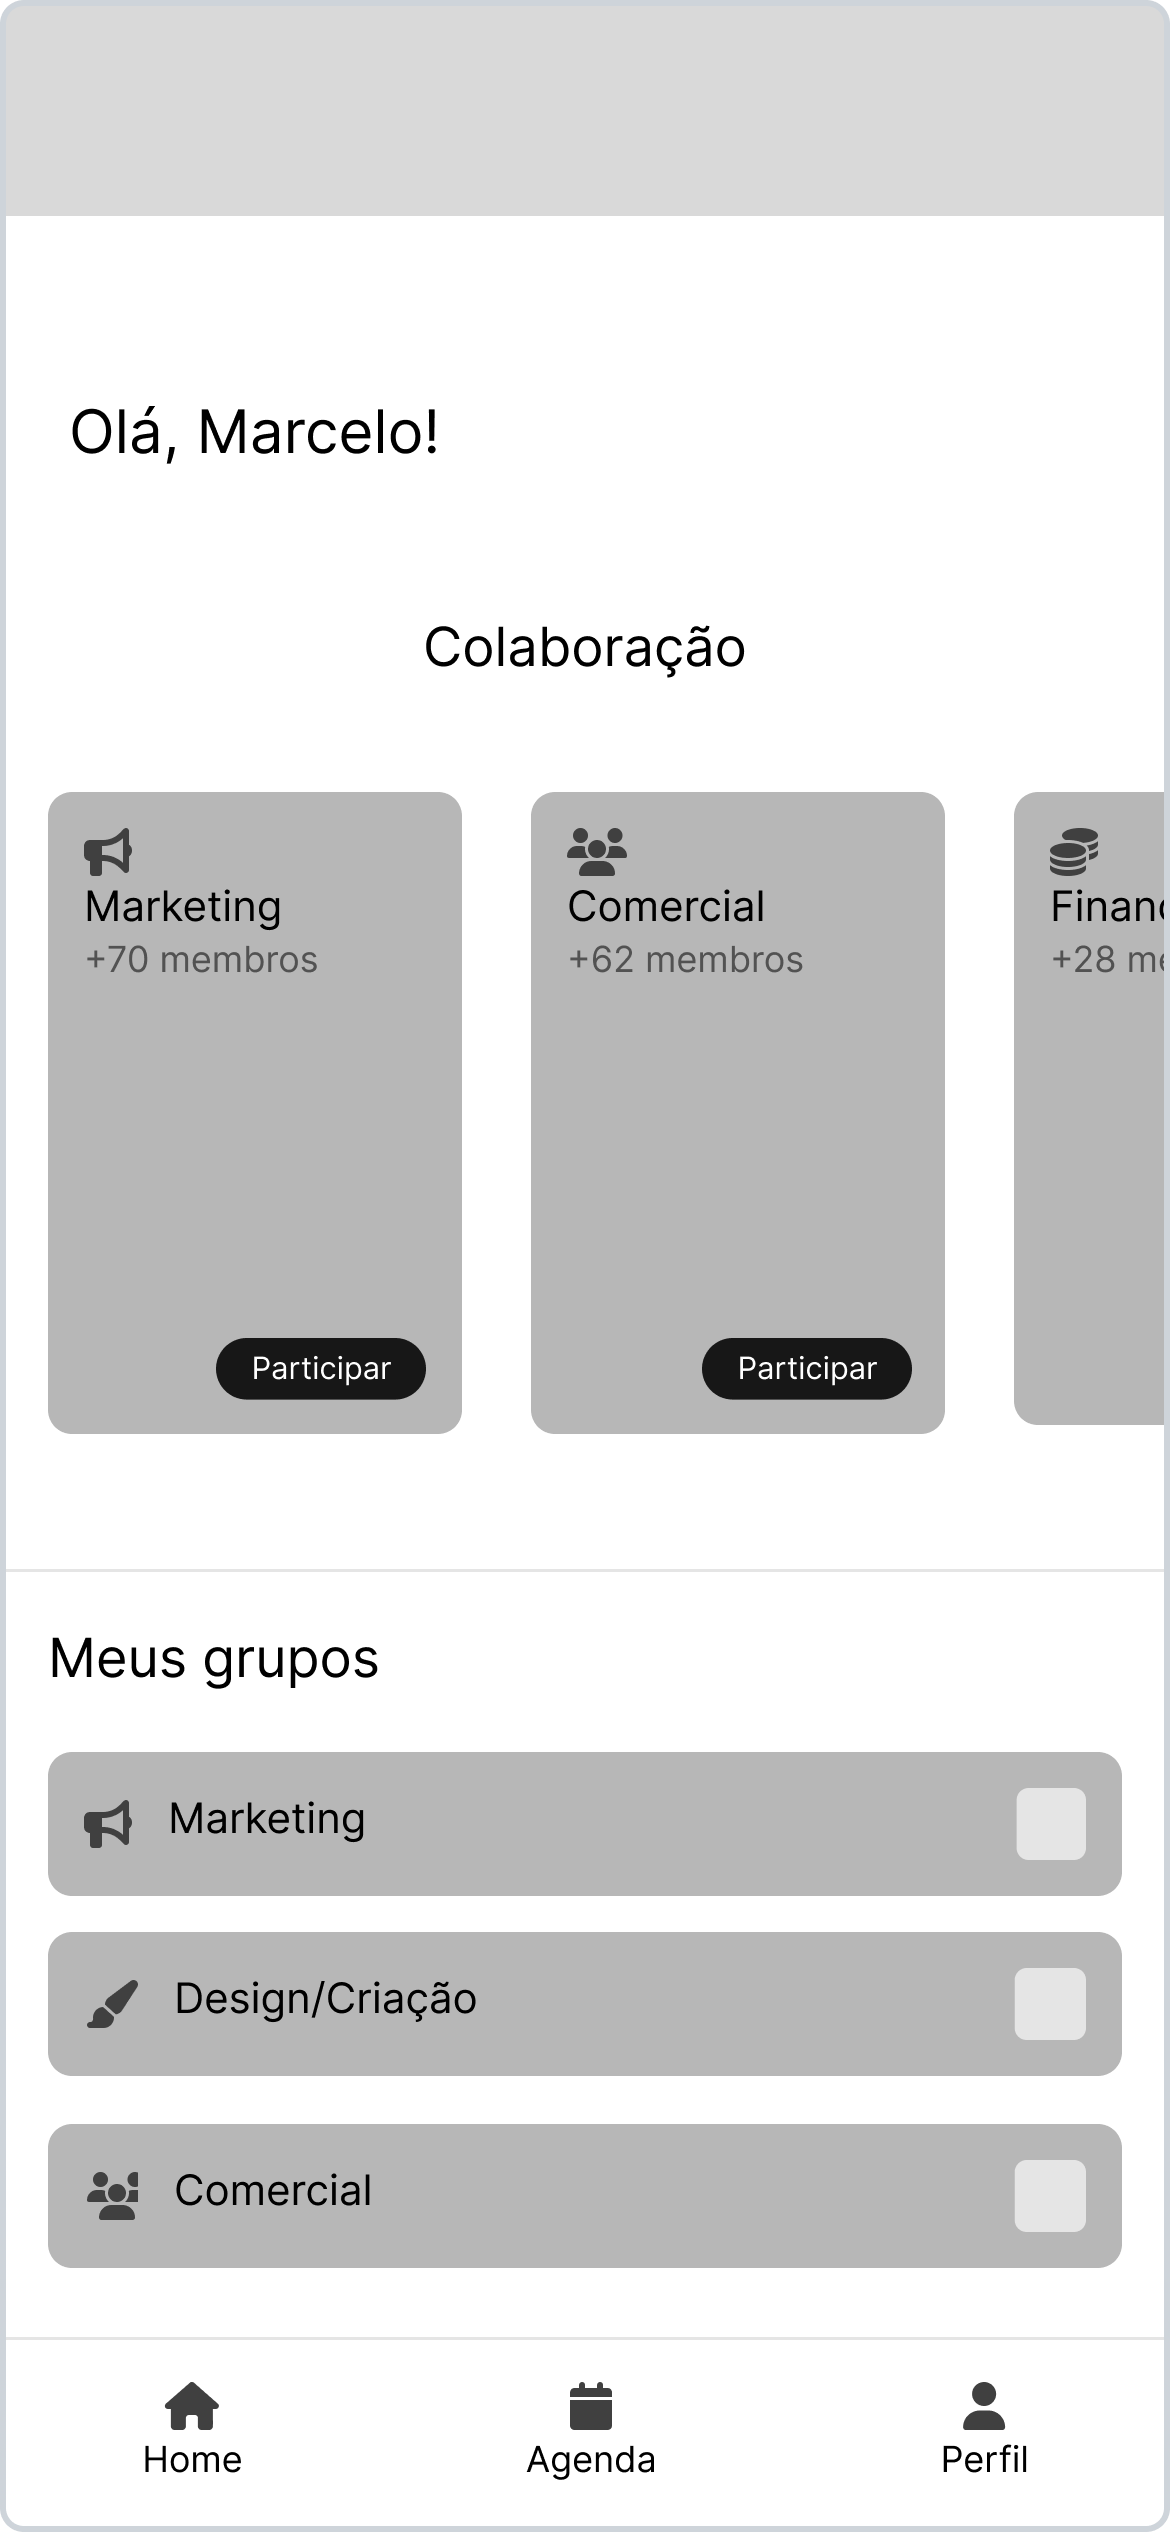
Task: Click megaphone icon on Marketing collaboration card
Action: 108,852
